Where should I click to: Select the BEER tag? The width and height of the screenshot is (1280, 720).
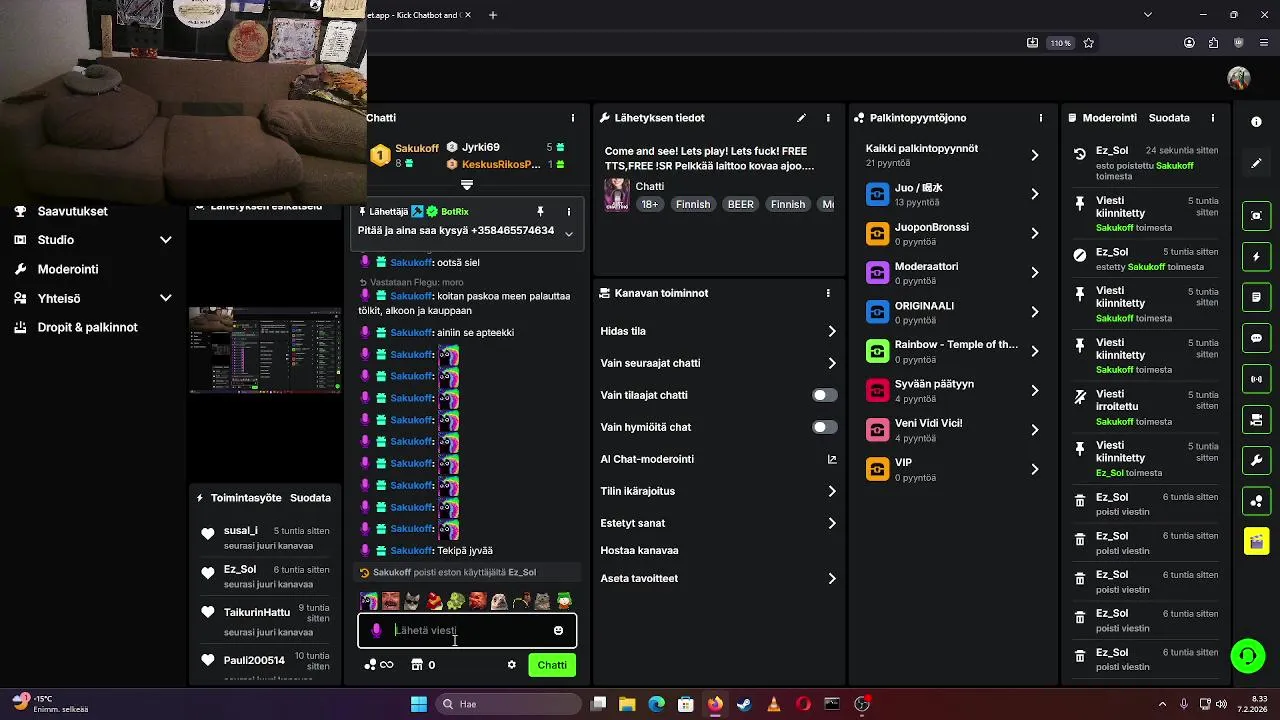pyautogui.click(x=740, y=204)
